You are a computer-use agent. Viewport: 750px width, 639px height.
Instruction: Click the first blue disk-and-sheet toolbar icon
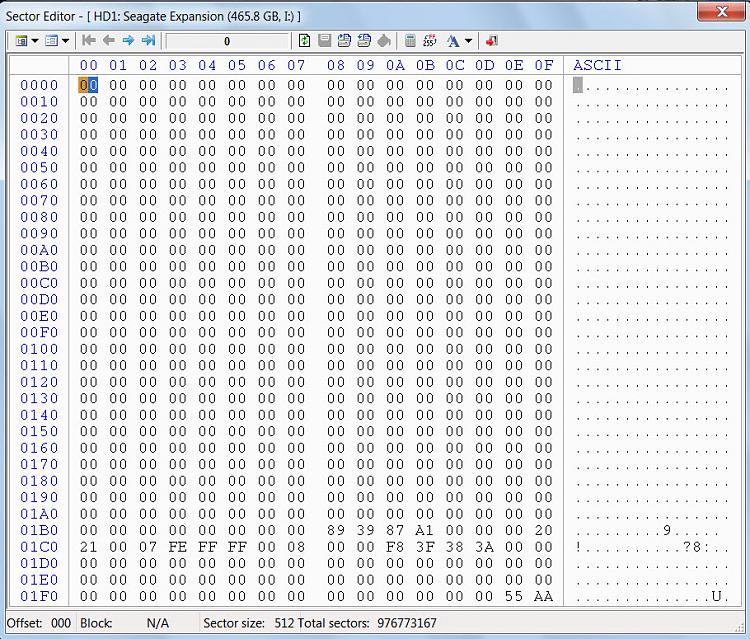tap(344, 41)
